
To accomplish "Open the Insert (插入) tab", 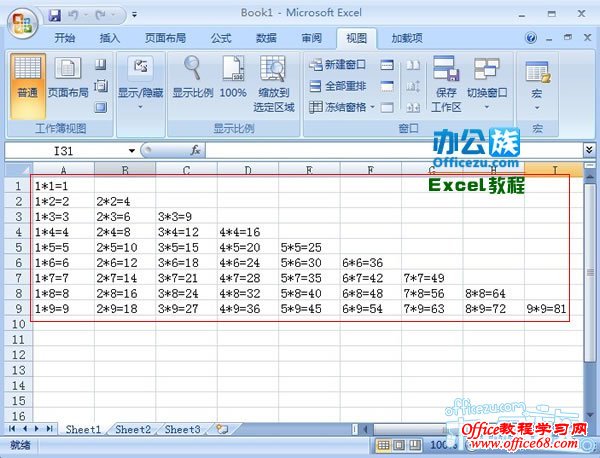I will click(x=110, y=38).
